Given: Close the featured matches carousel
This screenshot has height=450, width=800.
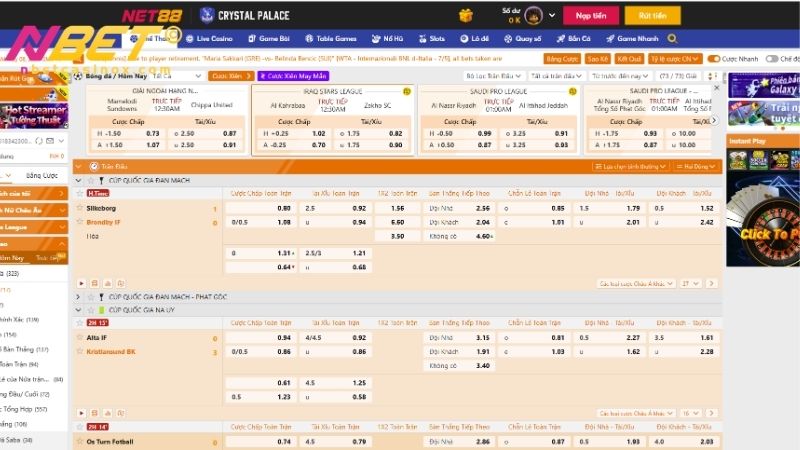Looking at the screenshot, I should coord(716,88).
